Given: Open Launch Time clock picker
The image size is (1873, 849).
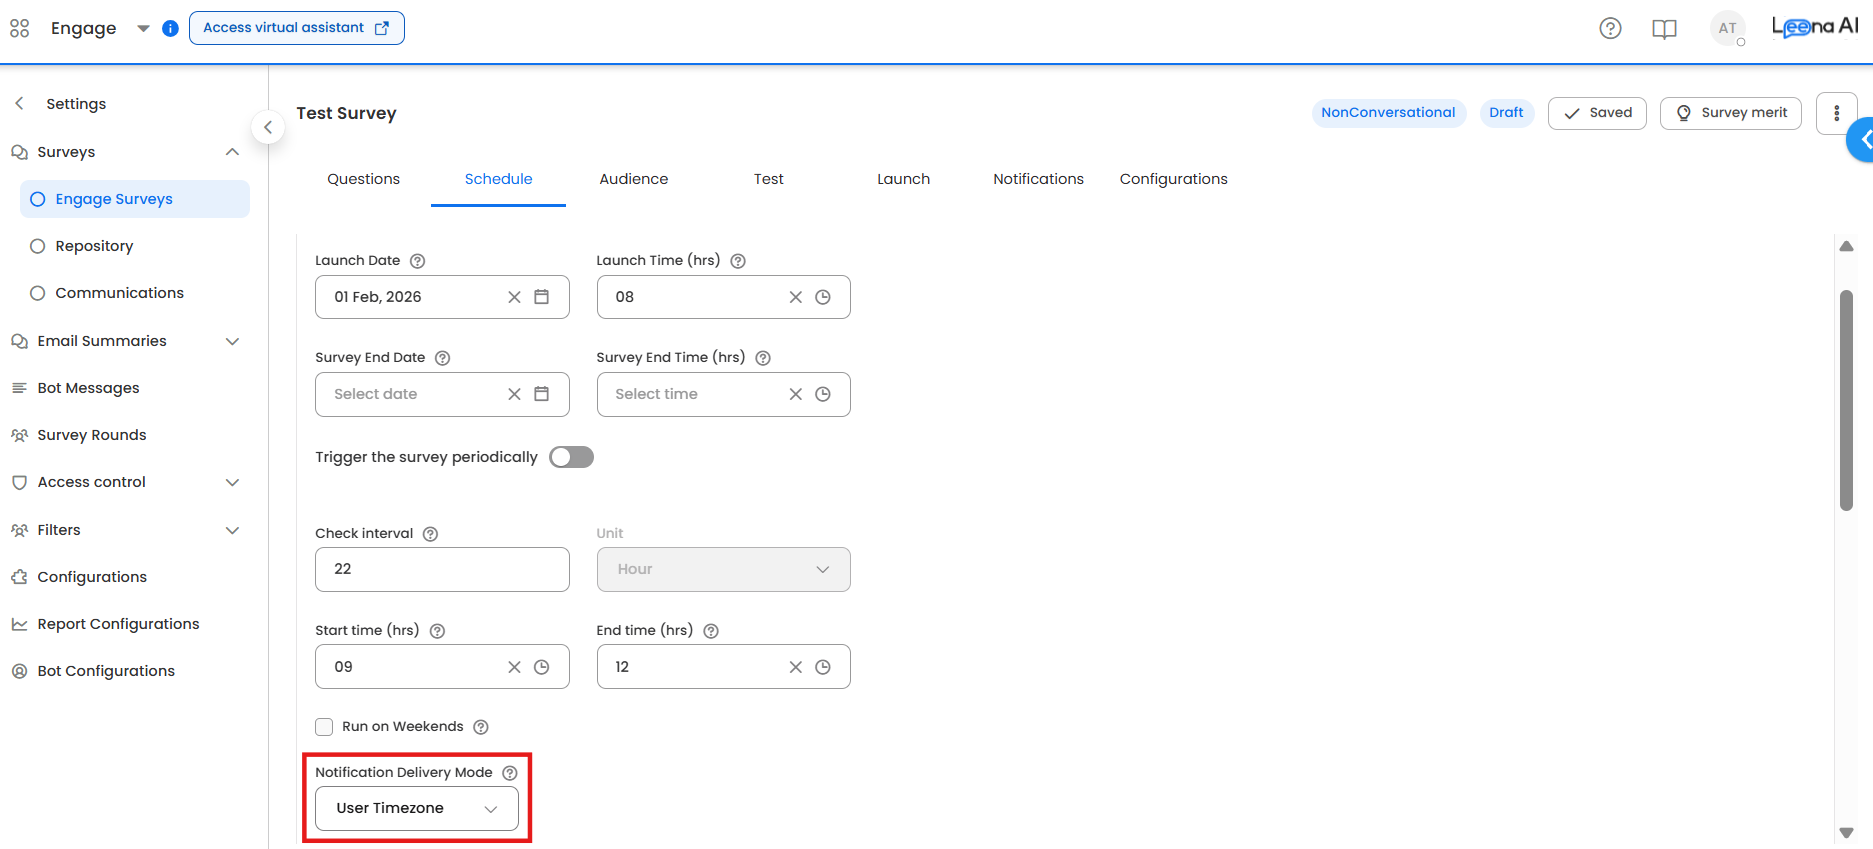Looking at the screenshot, I should coord(823,297).
